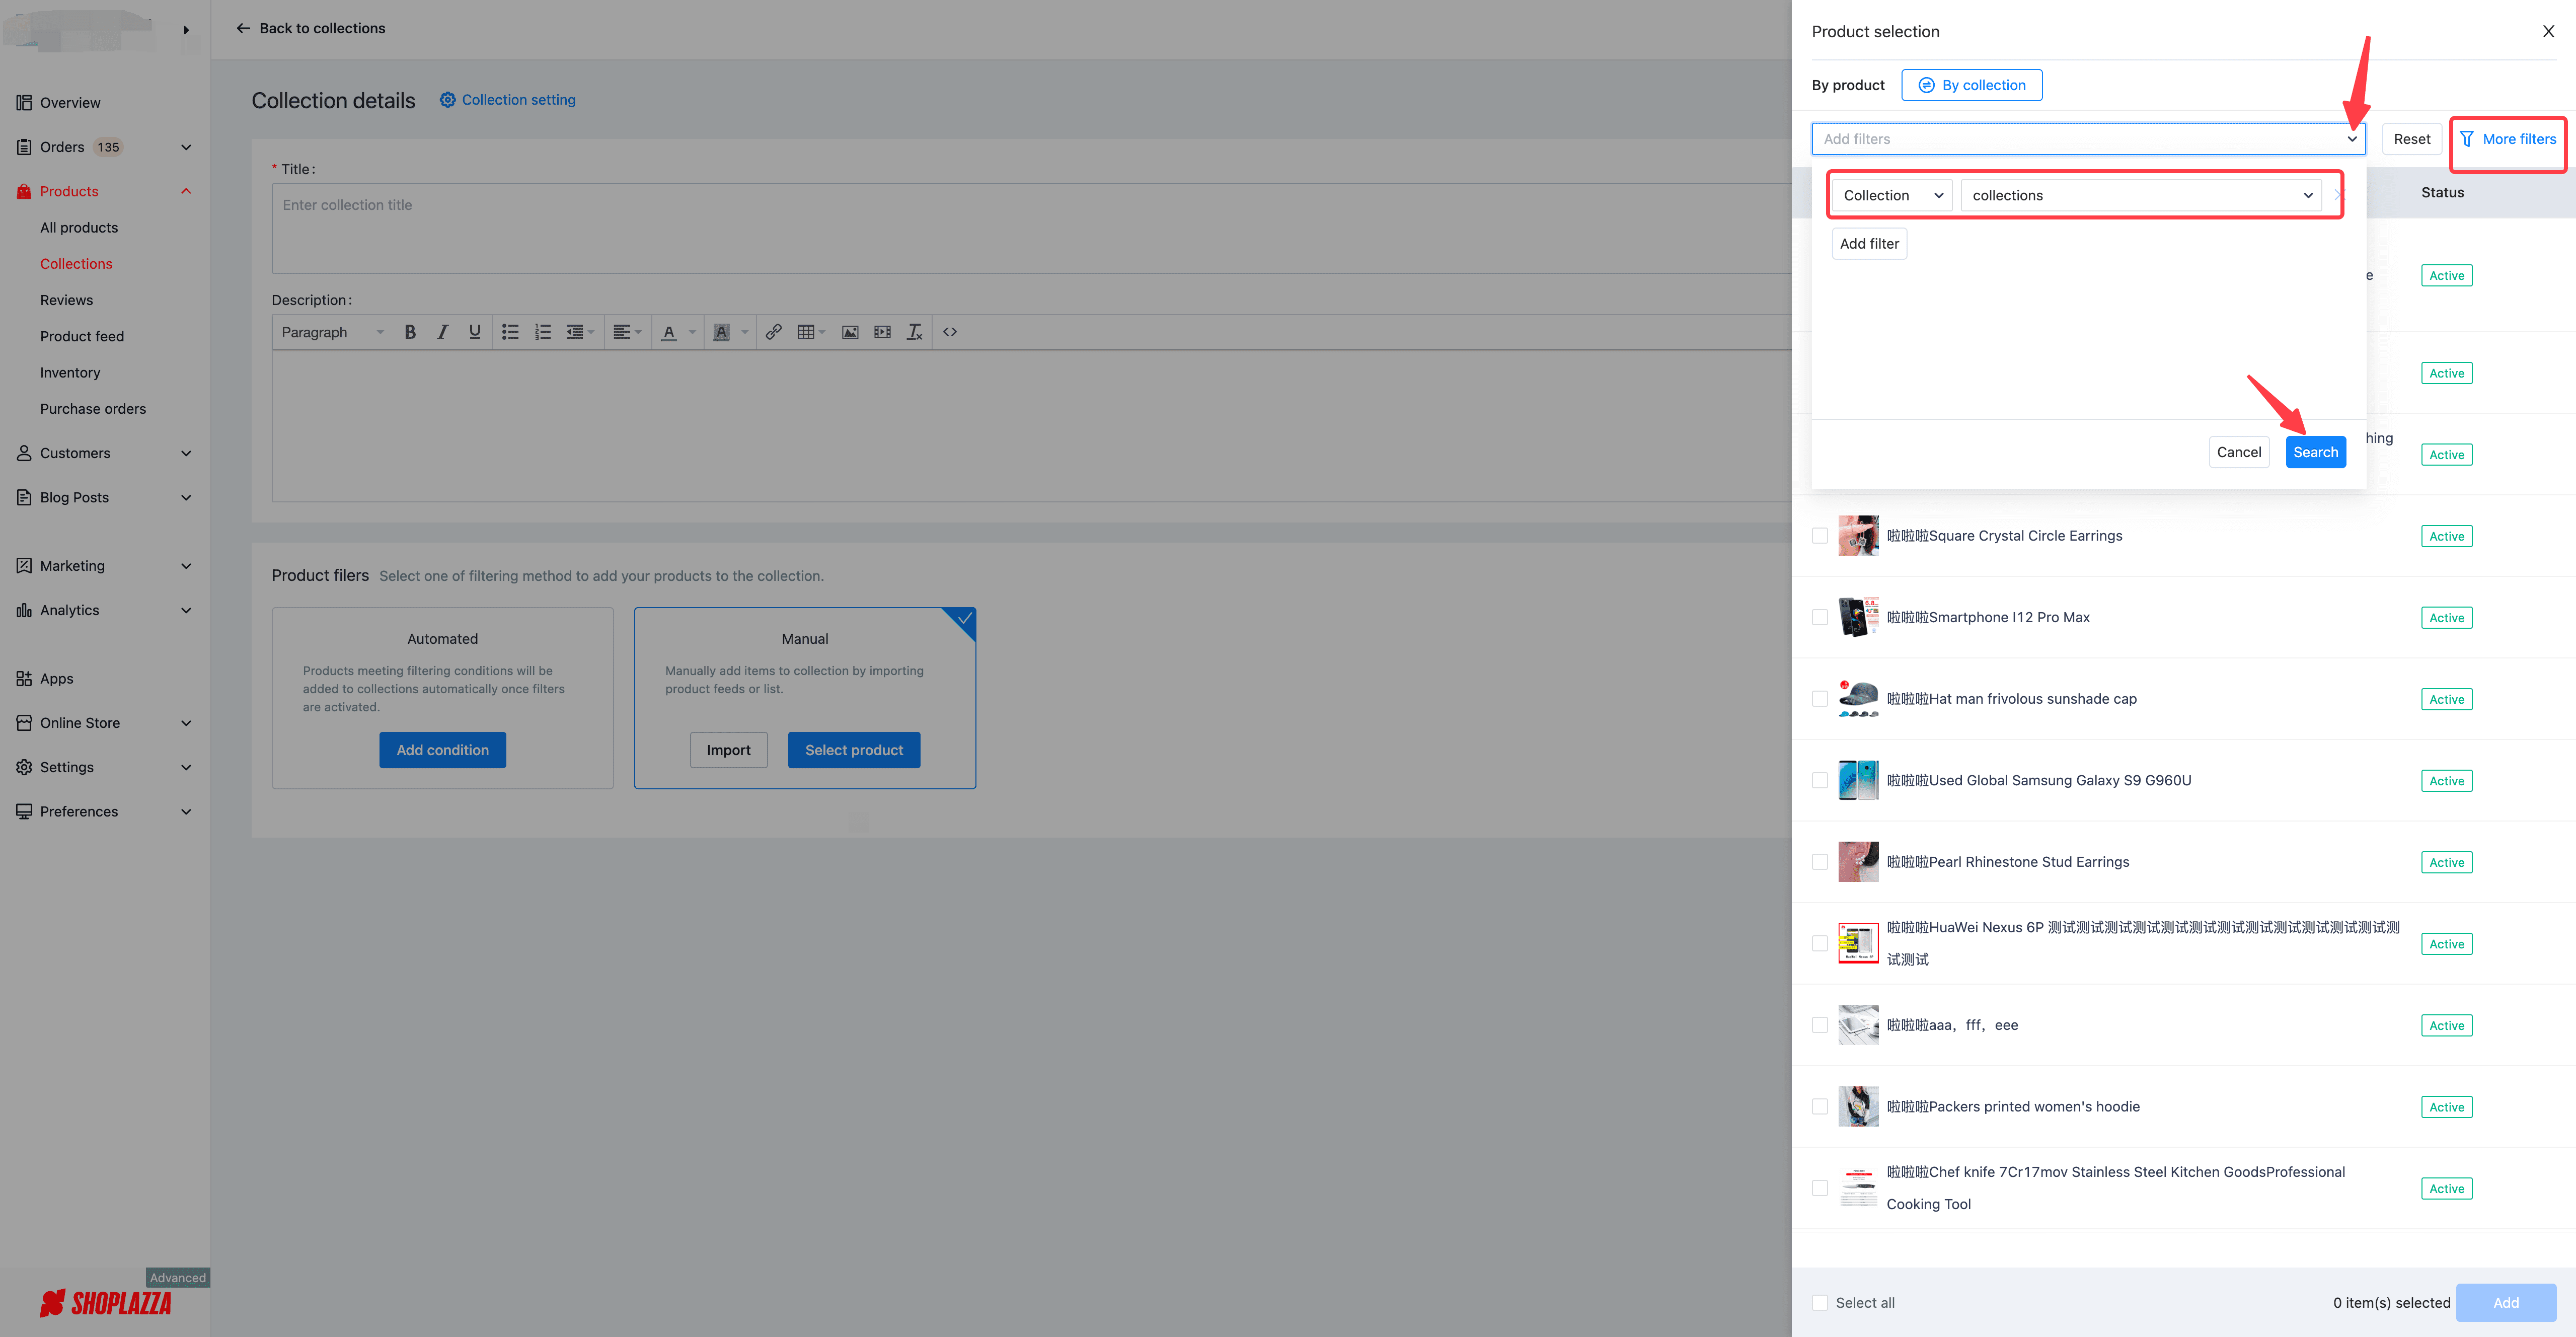Open All products in sidebar
Screen dimensions: 2576x1337
[x=79, y=228]
